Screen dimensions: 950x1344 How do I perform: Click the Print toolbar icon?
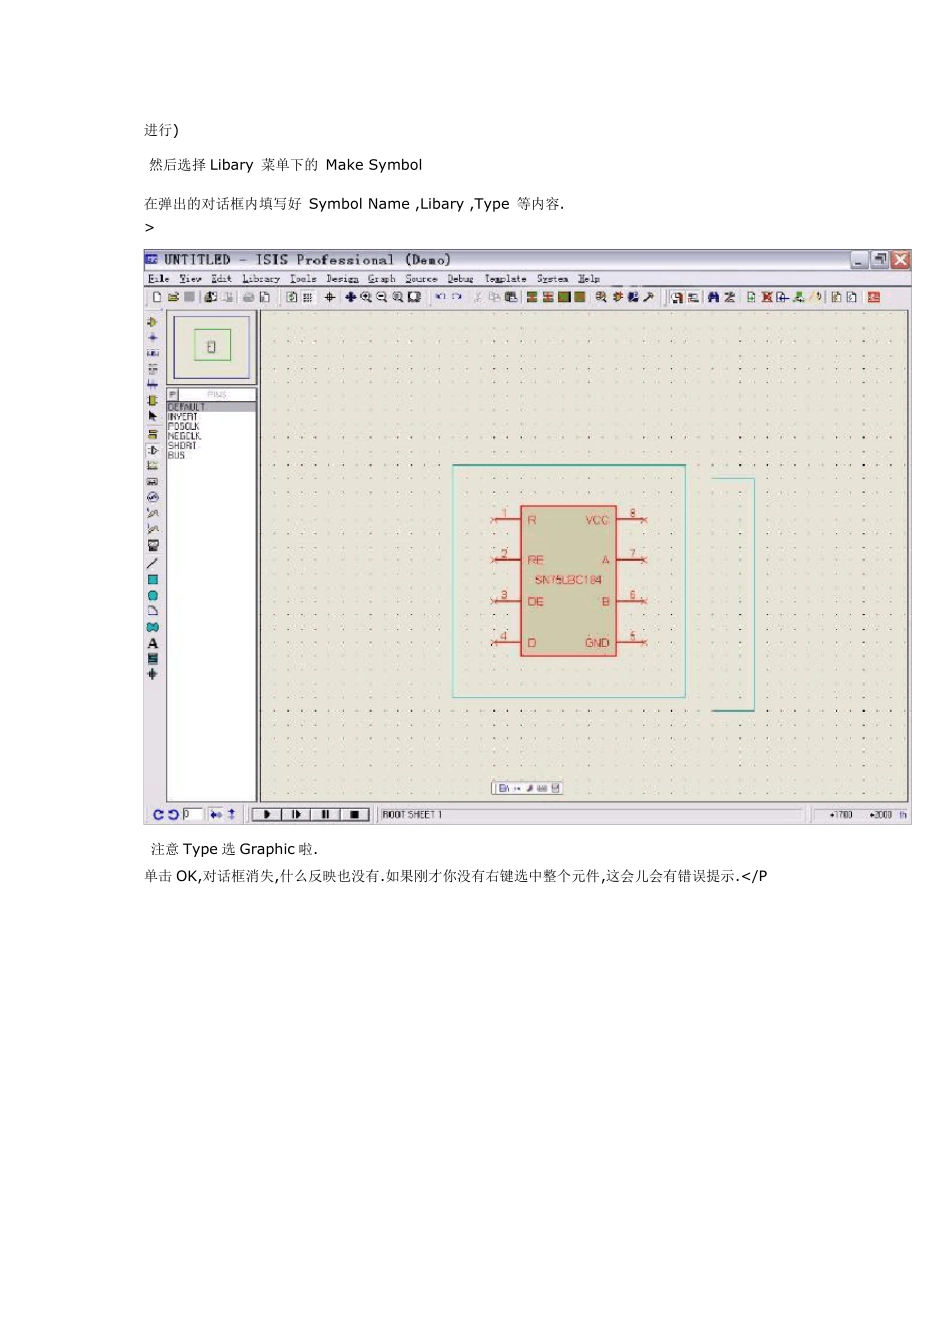[x=248, y=297]
